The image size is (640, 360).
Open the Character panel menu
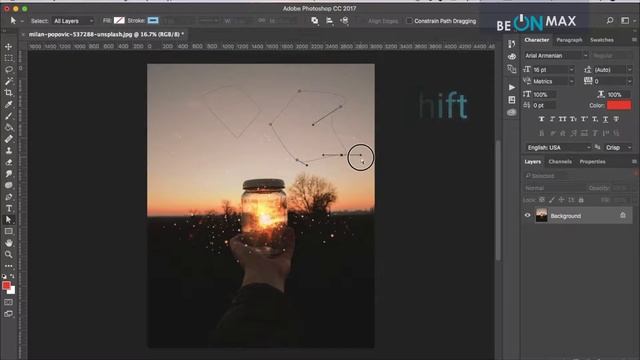634,40
